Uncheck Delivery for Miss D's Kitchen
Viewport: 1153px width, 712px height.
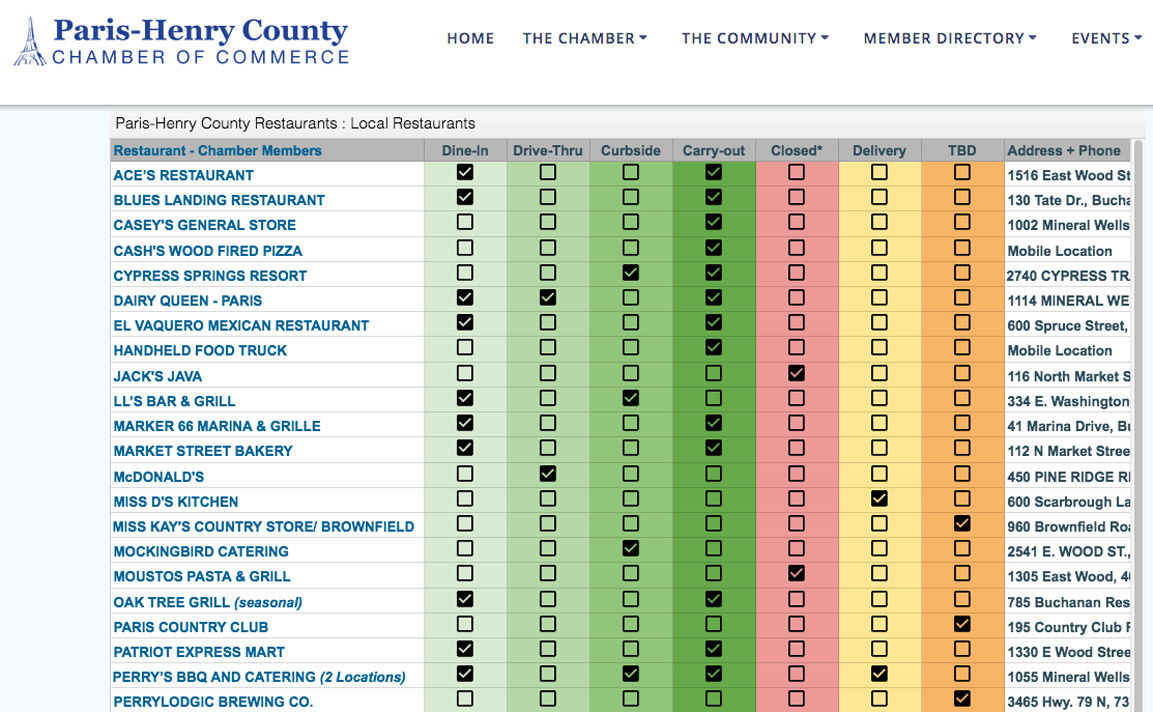[879, 499]
